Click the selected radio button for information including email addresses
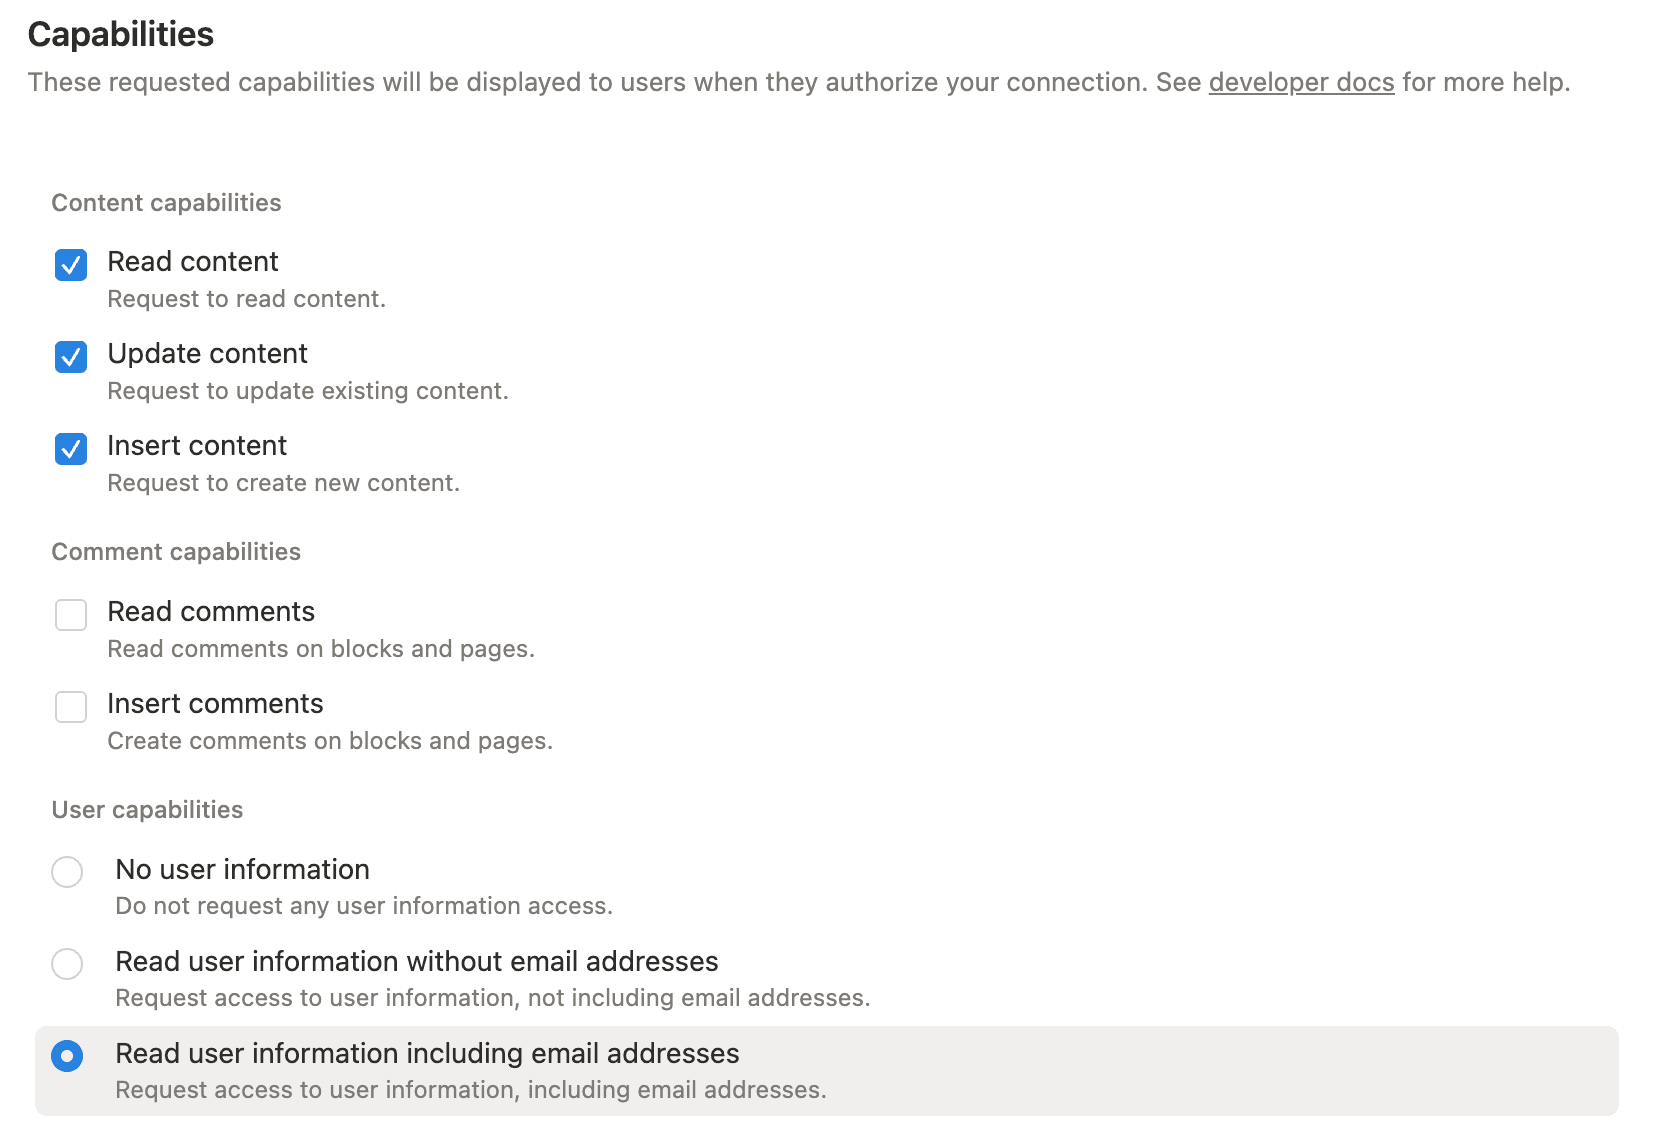1656x1148 pixels. tap(67, 1056)
